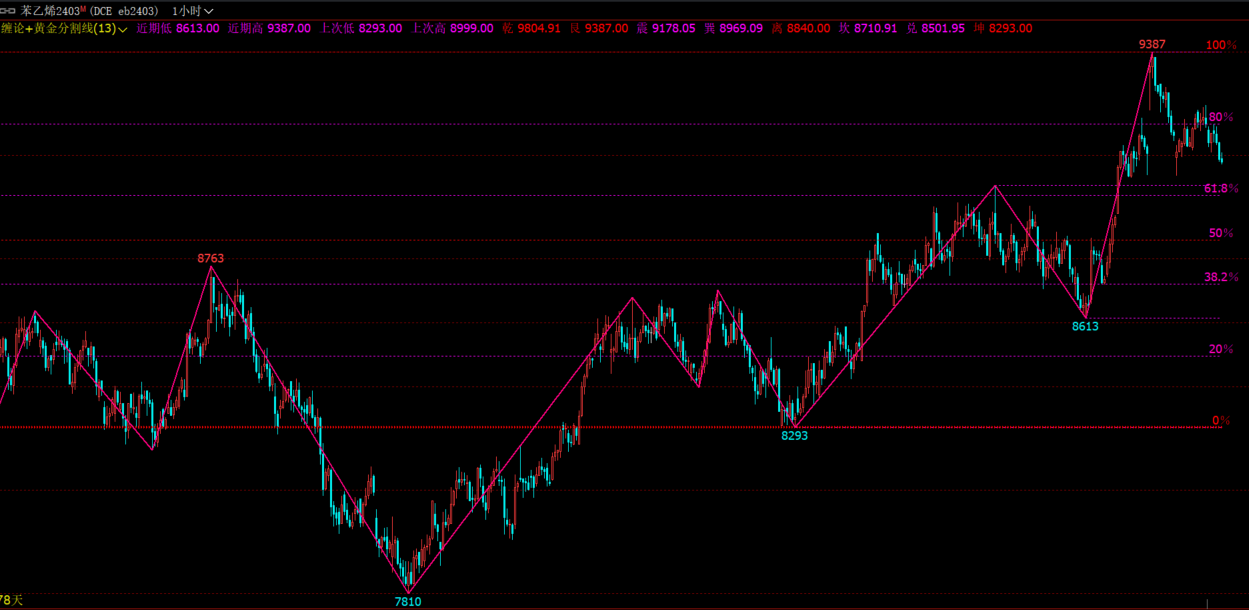Select the 近期低 8613.00 value

[177, 28]
